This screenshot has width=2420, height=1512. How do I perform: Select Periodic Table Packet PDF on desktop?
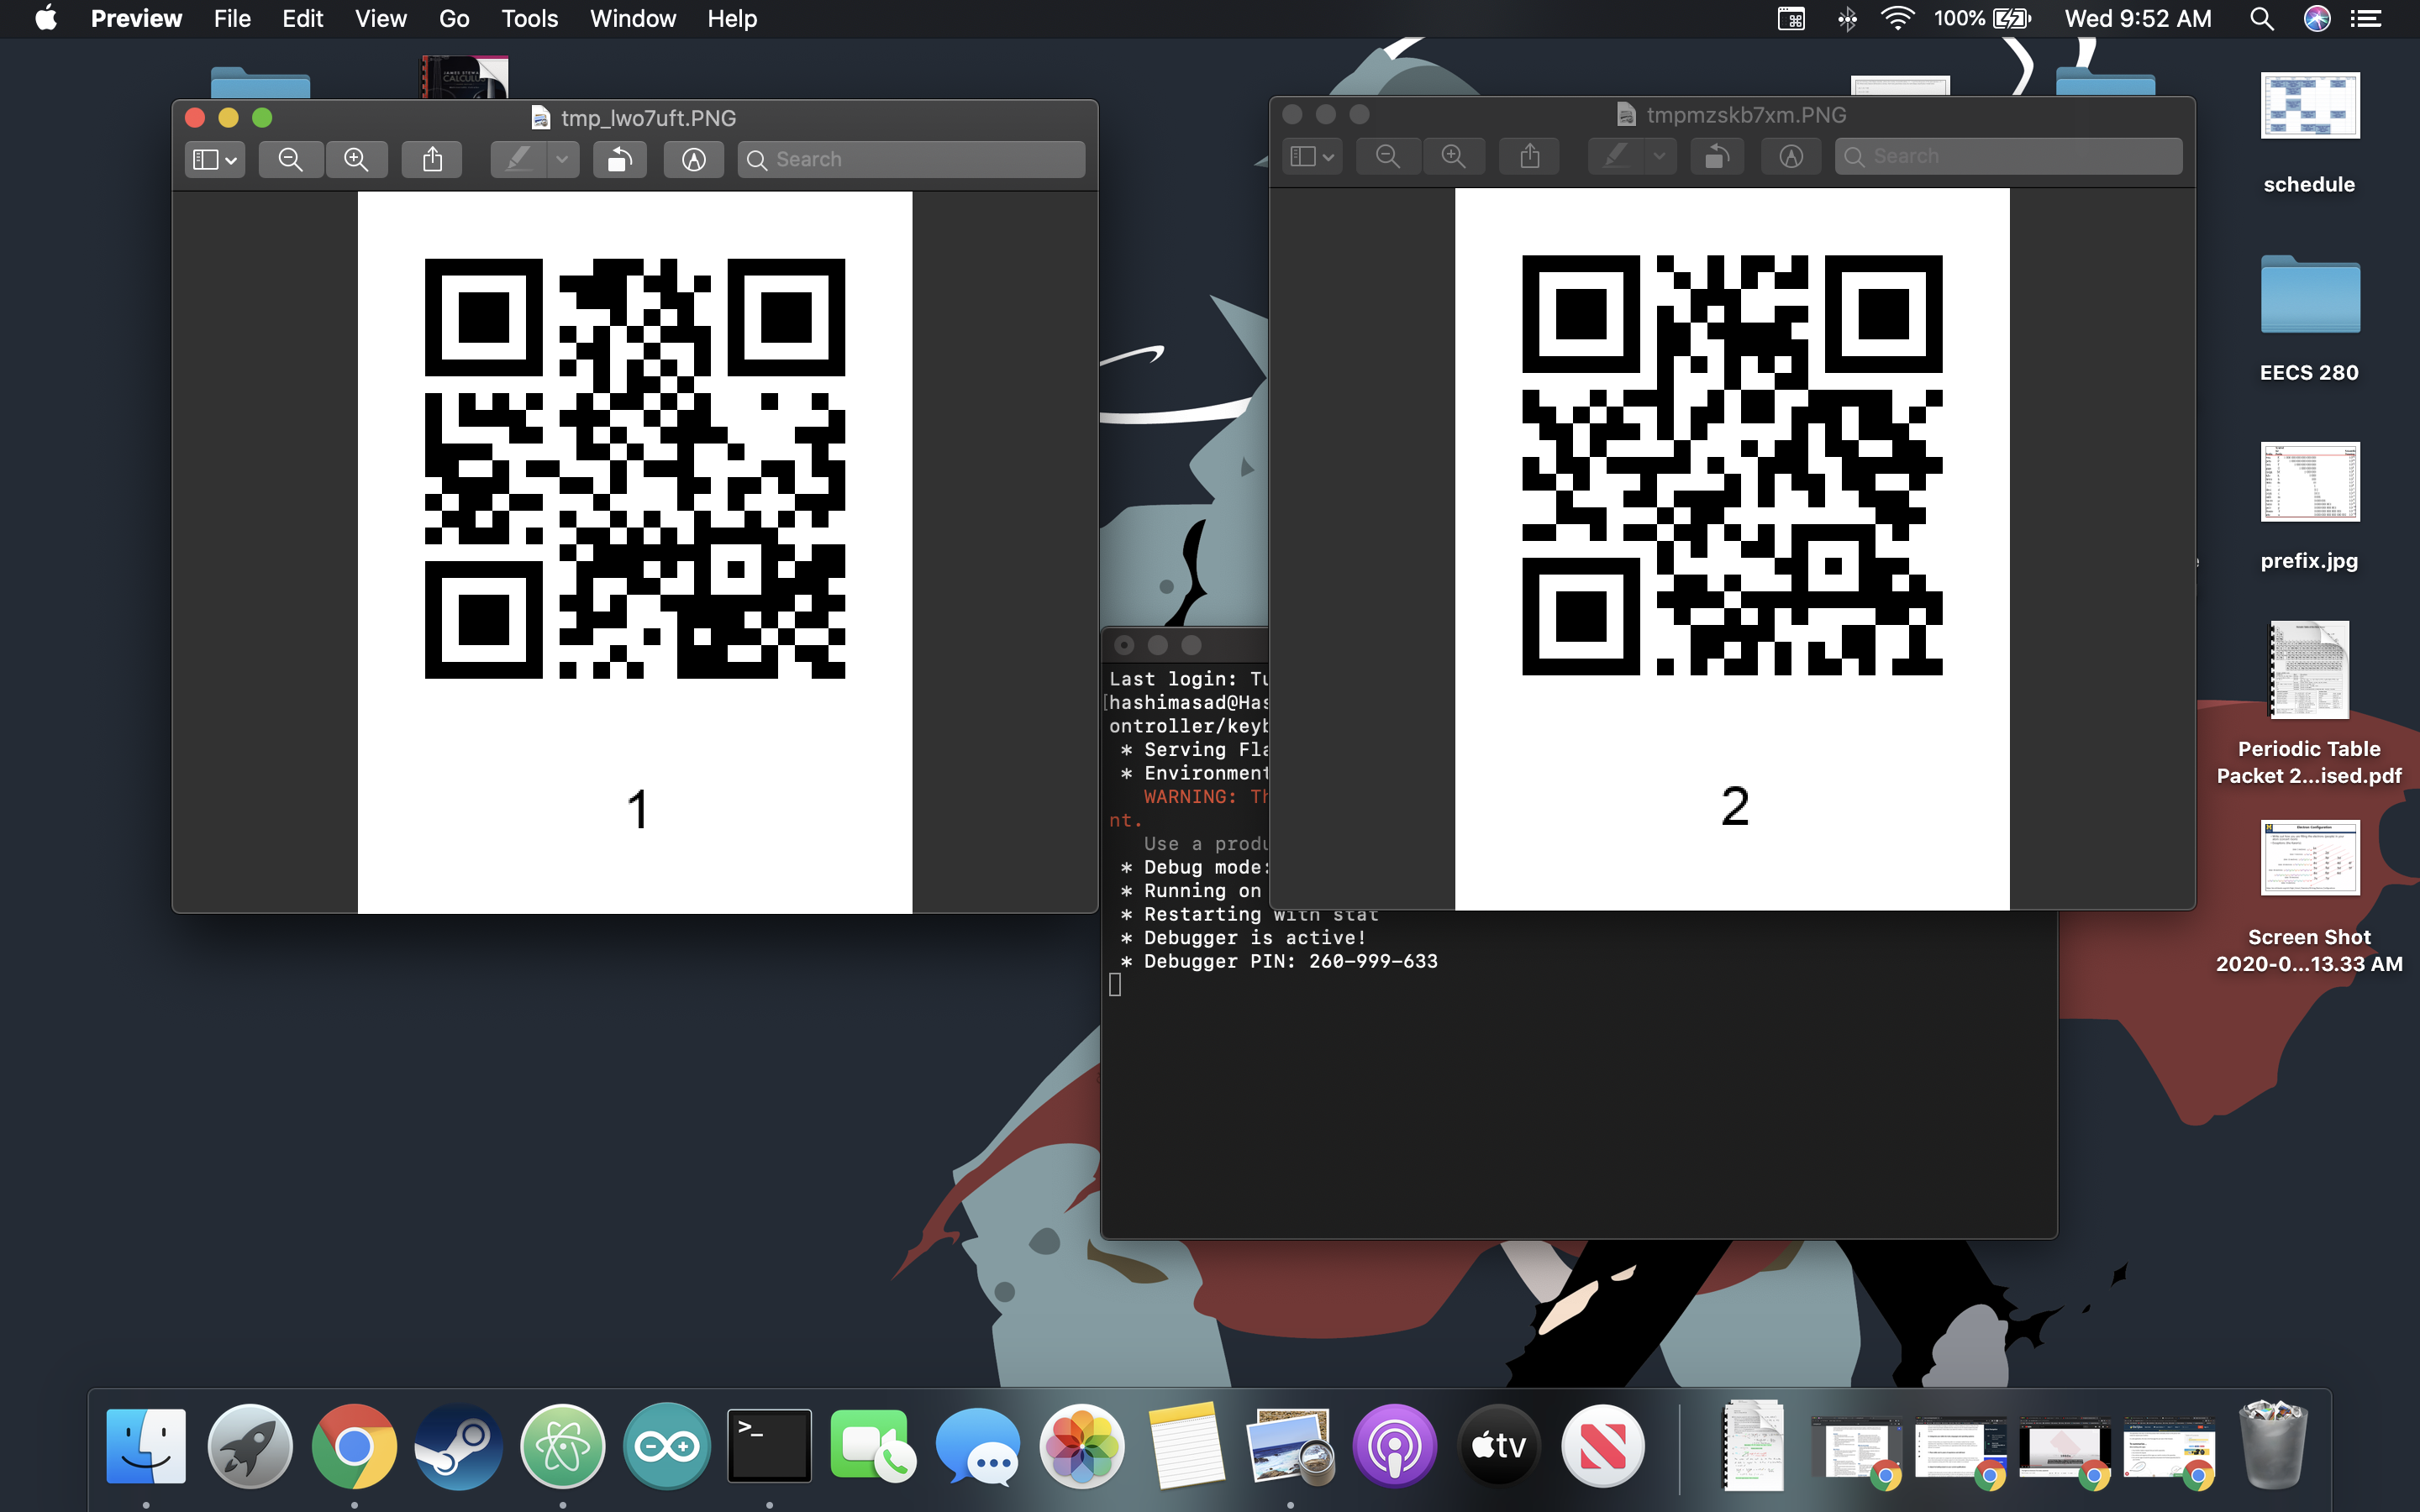coord(2310,705)
